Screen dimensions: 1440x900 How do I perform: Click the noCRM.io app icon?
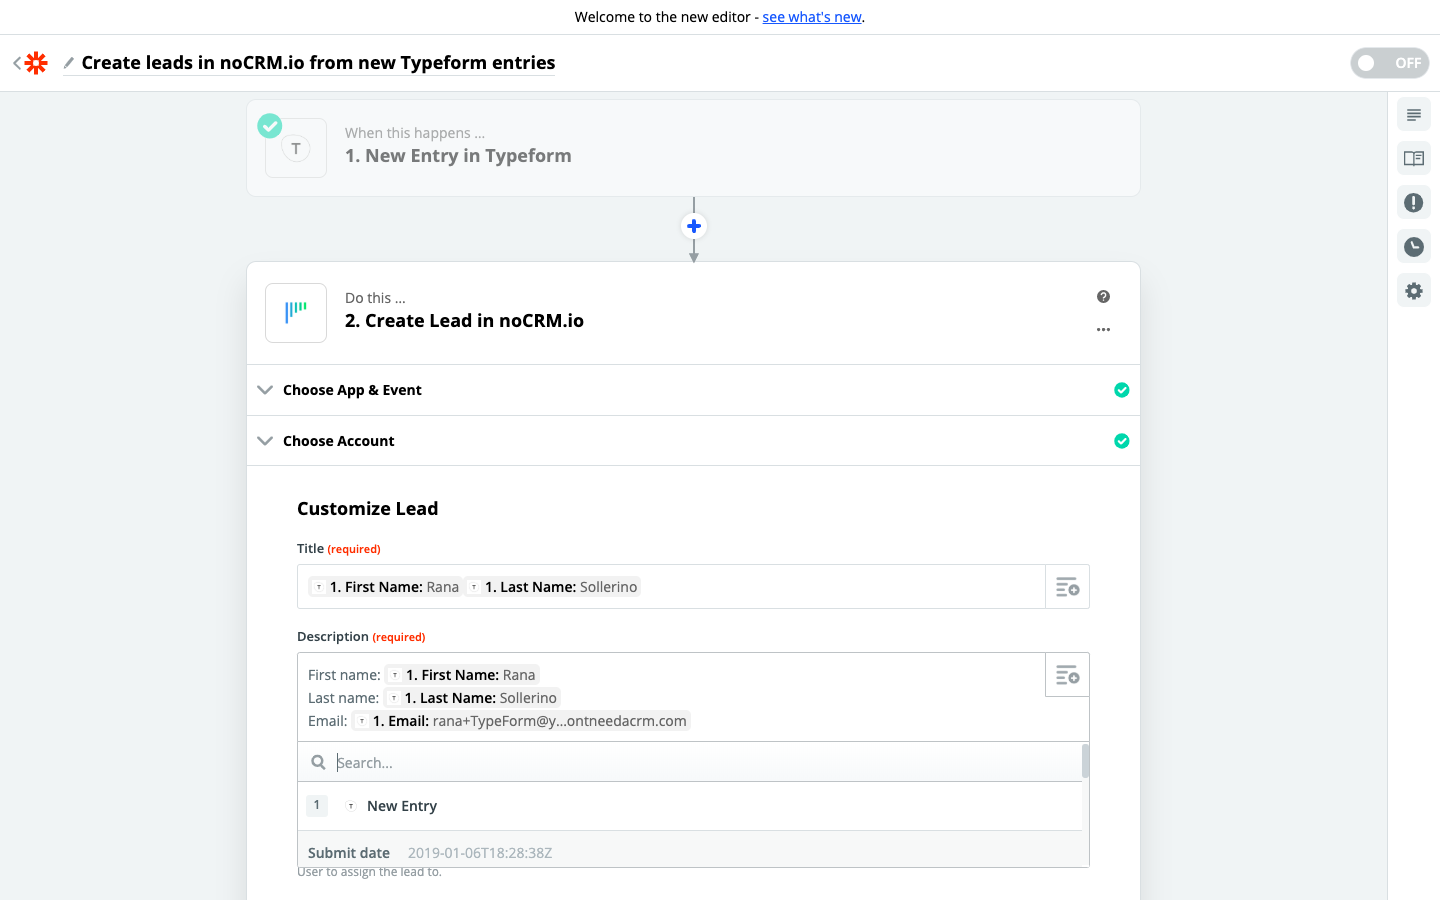(296, 313)
